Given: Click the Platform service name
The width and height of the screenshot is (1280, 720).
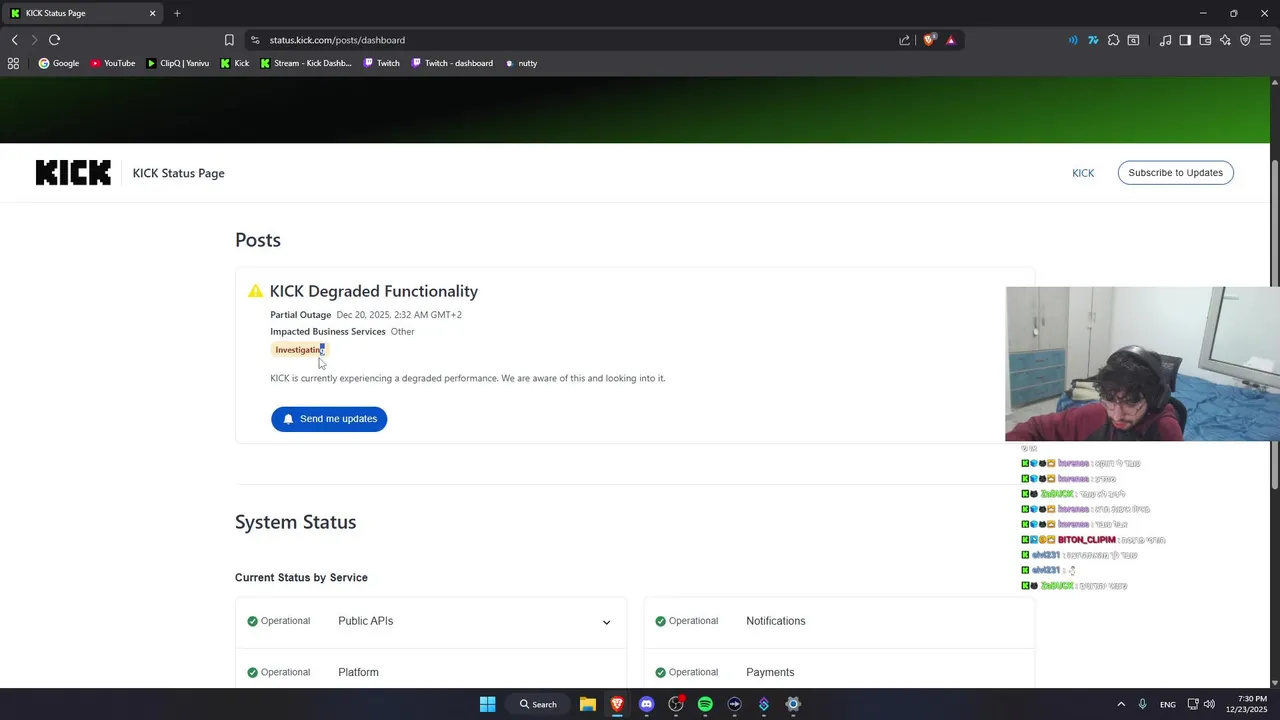Looking at the screenshot, I should [x=358, y=672].
